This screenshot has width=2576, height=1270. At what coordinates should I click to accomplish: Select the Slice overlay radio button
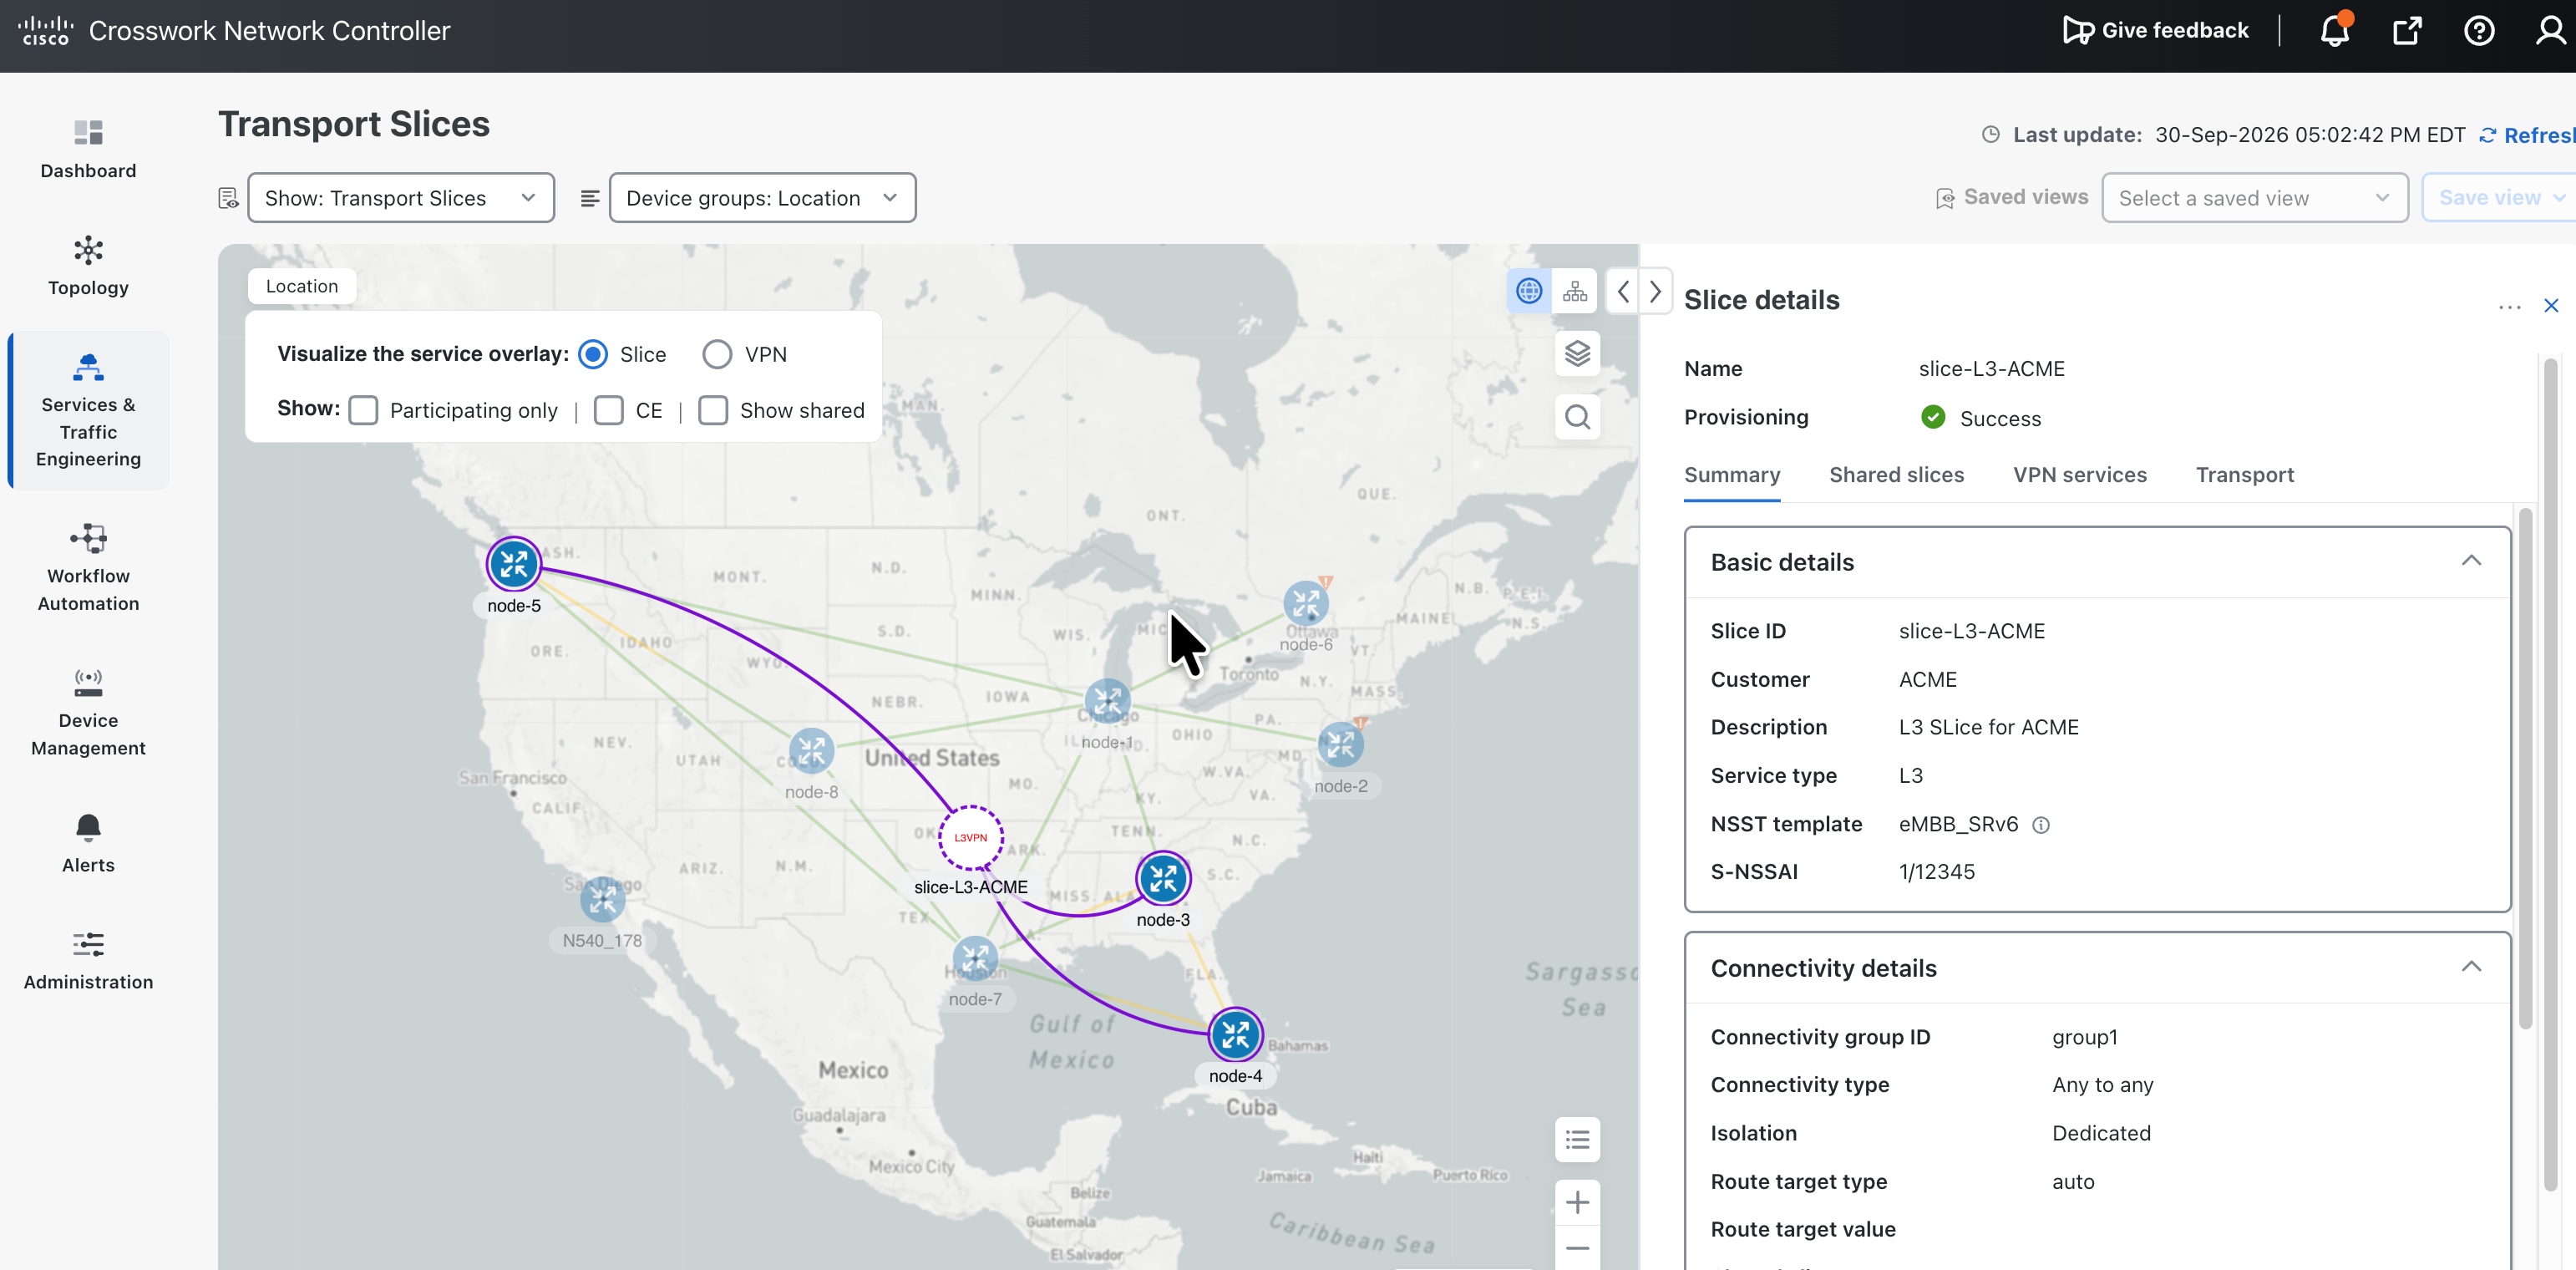pyautogui.click(x=593, y=354)
